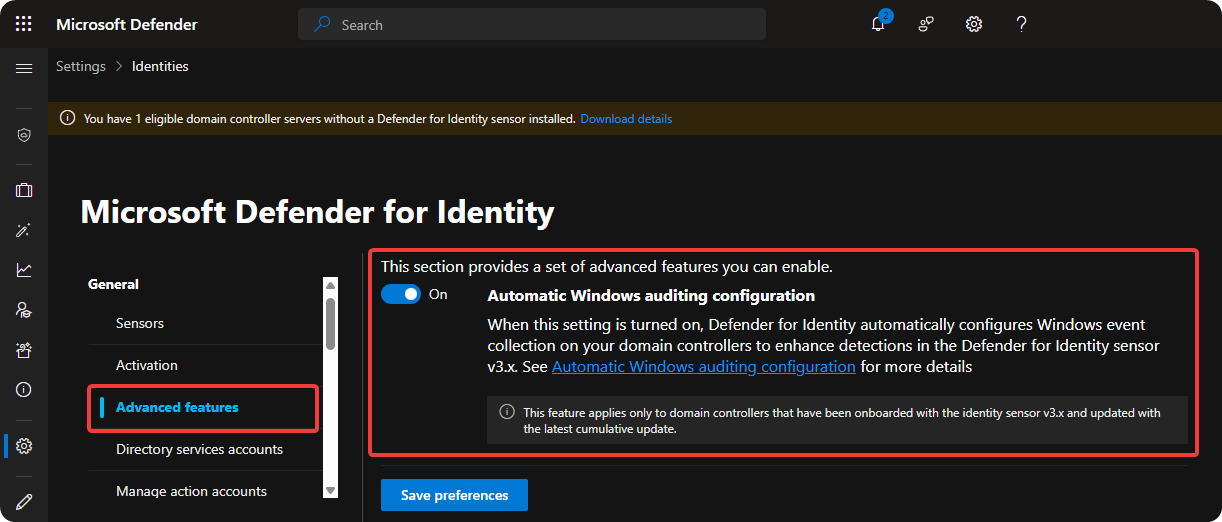This screenshot has height=522, width=1222.
Task: Expand the left navigation hamburger menu
Action: [24, 68]
